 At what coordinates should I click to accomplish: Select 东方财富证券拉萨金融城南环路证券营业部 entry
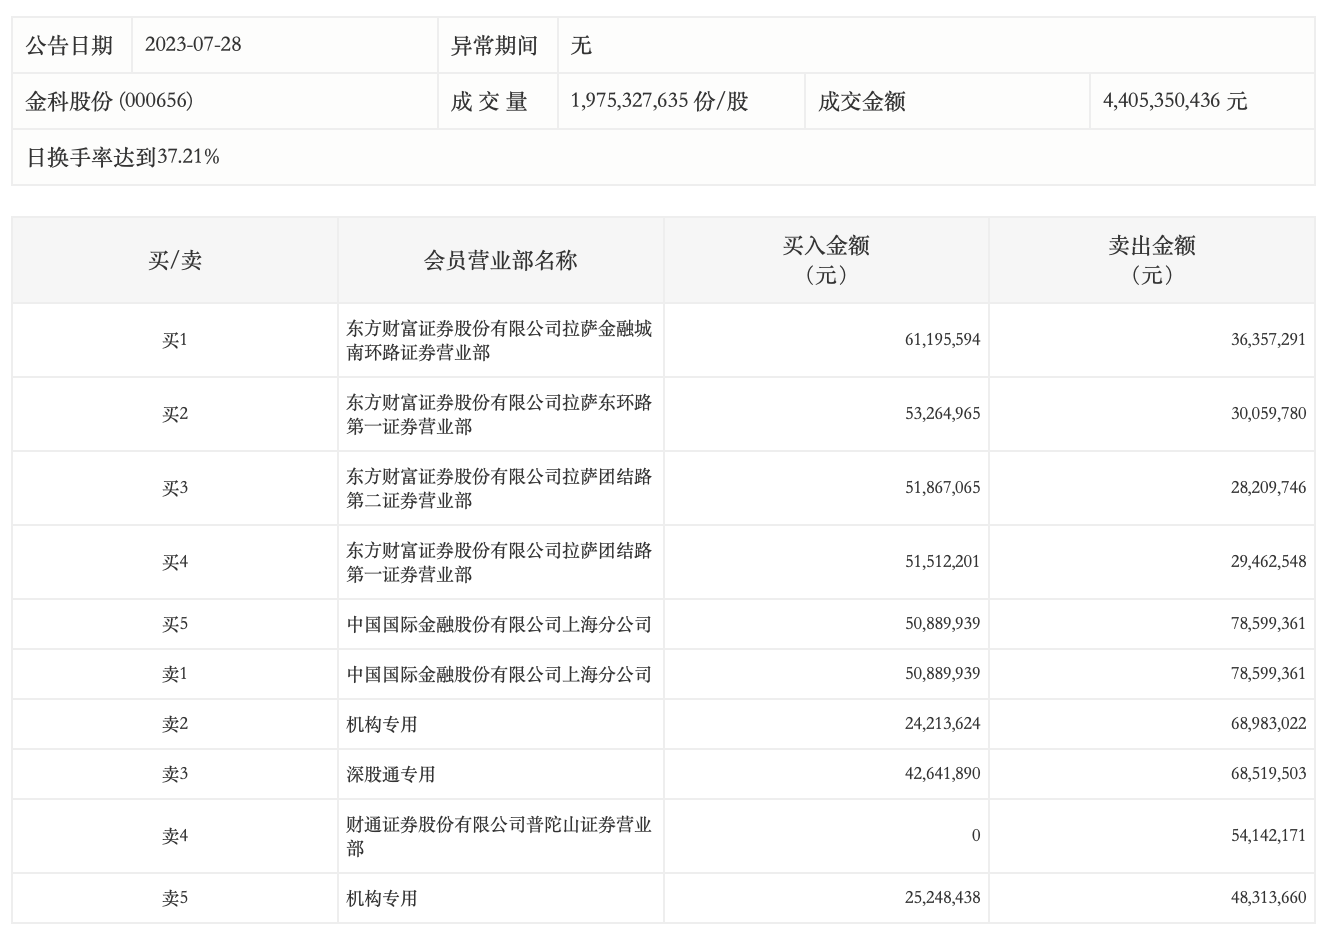click(499, 340)
